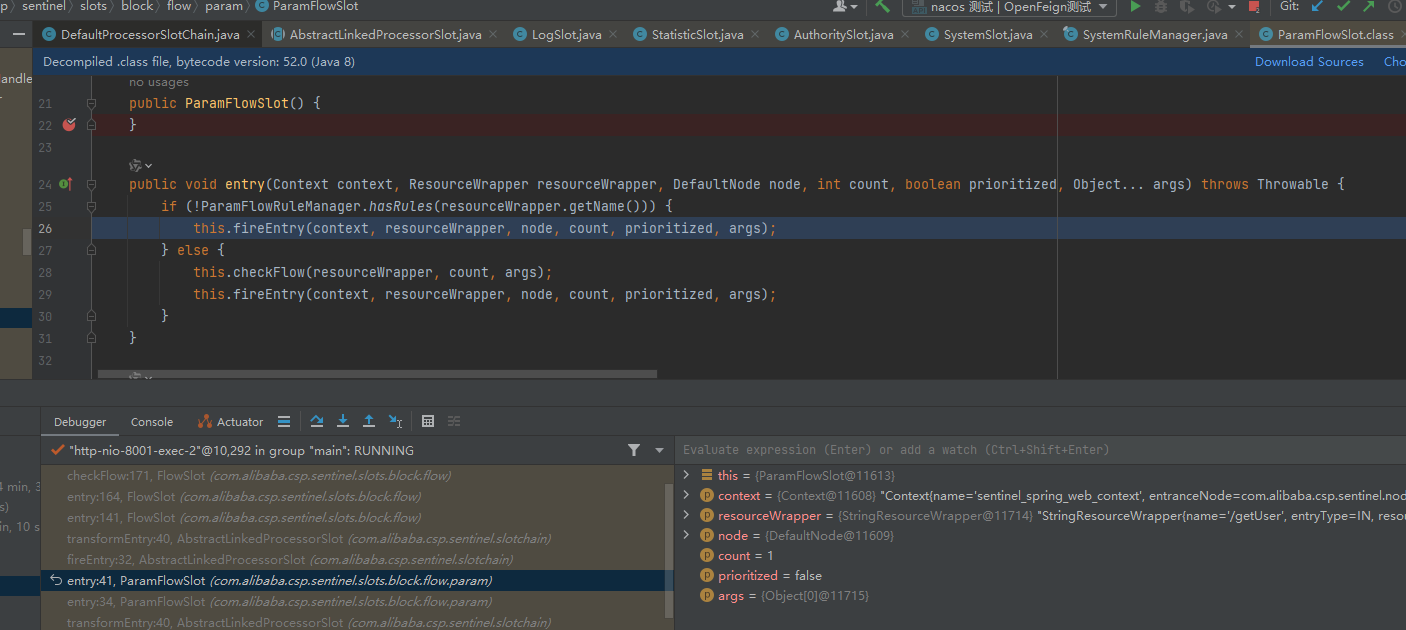The width and height of the screenshot is (1406, 630).
Task: Click the Download Sources link
Action: click(1309, 61)
